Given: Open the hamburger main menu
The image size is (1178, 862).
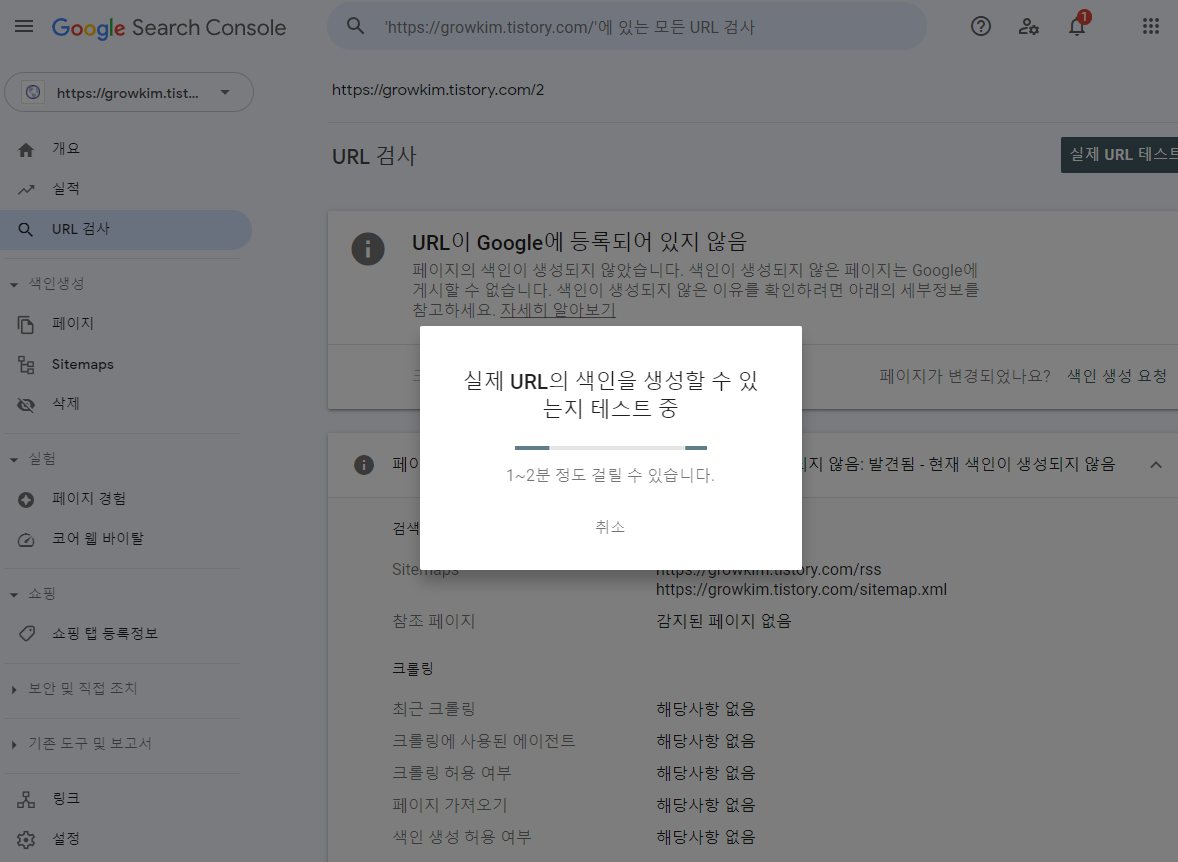Looking at the screenshot, I should point(24,26).
